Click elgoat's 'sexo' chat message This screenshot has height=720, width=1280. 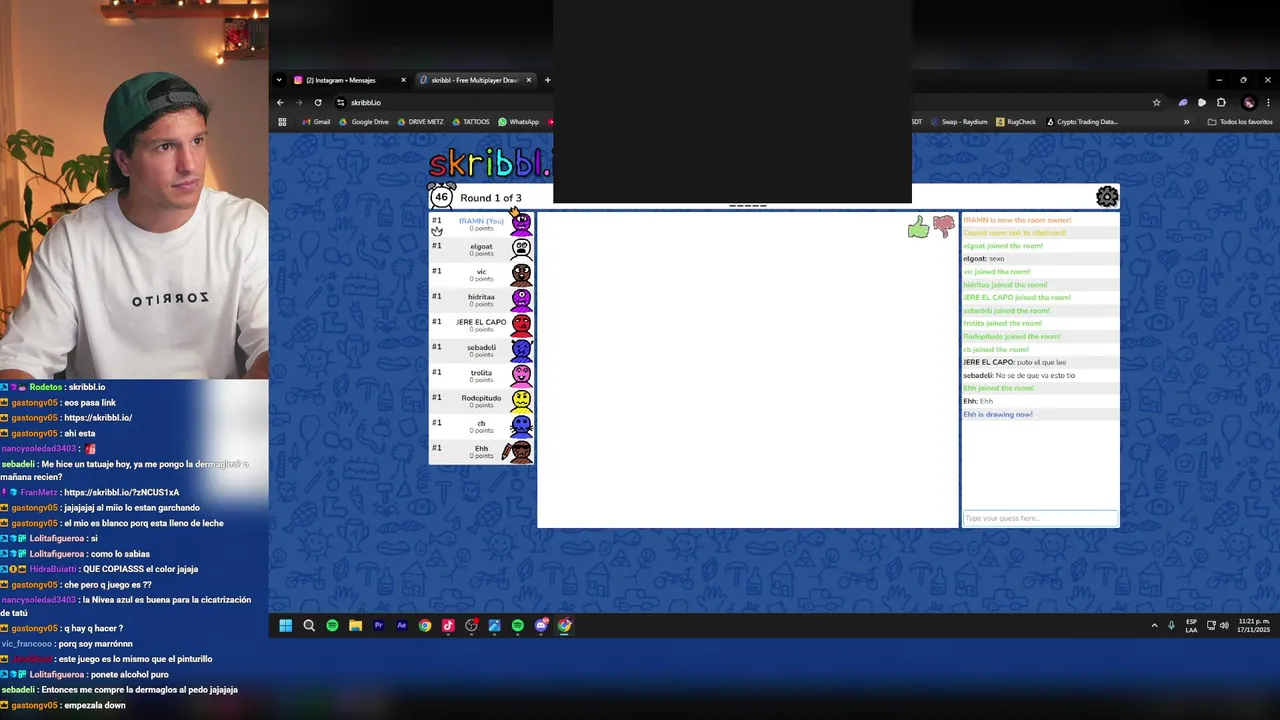984,259
